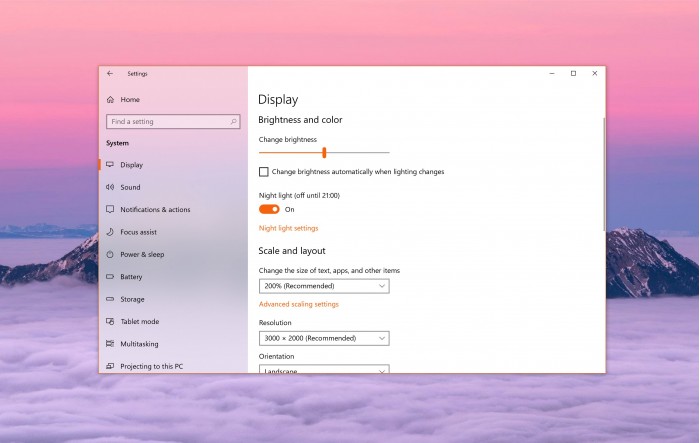Viewport: 700px width, 443px height.
Task: Expand the Resolution 3000 × 2000 dropdown
Action: pos(323,338)
